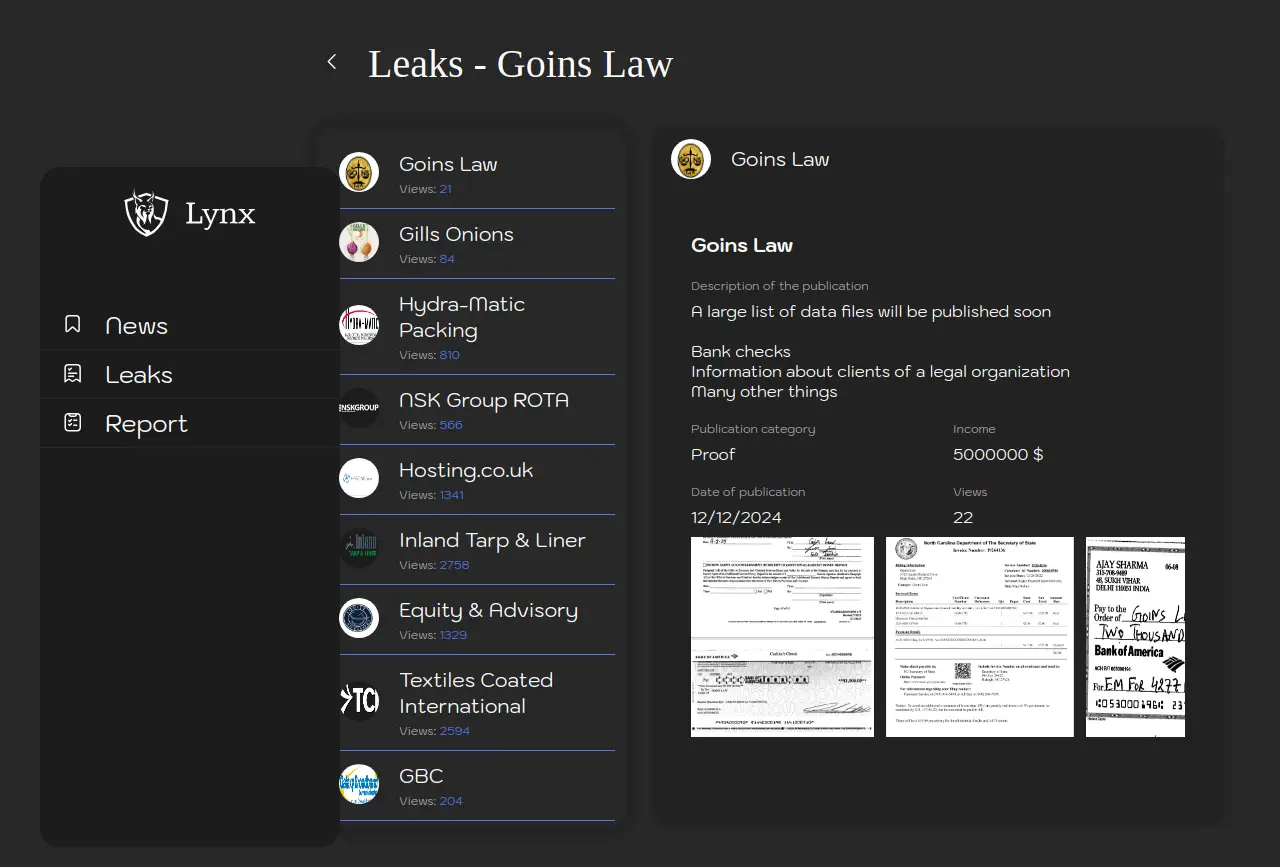1280x867 pixels.
Task: Click the GBC logo icon in the list
Action: coord(359,785)
